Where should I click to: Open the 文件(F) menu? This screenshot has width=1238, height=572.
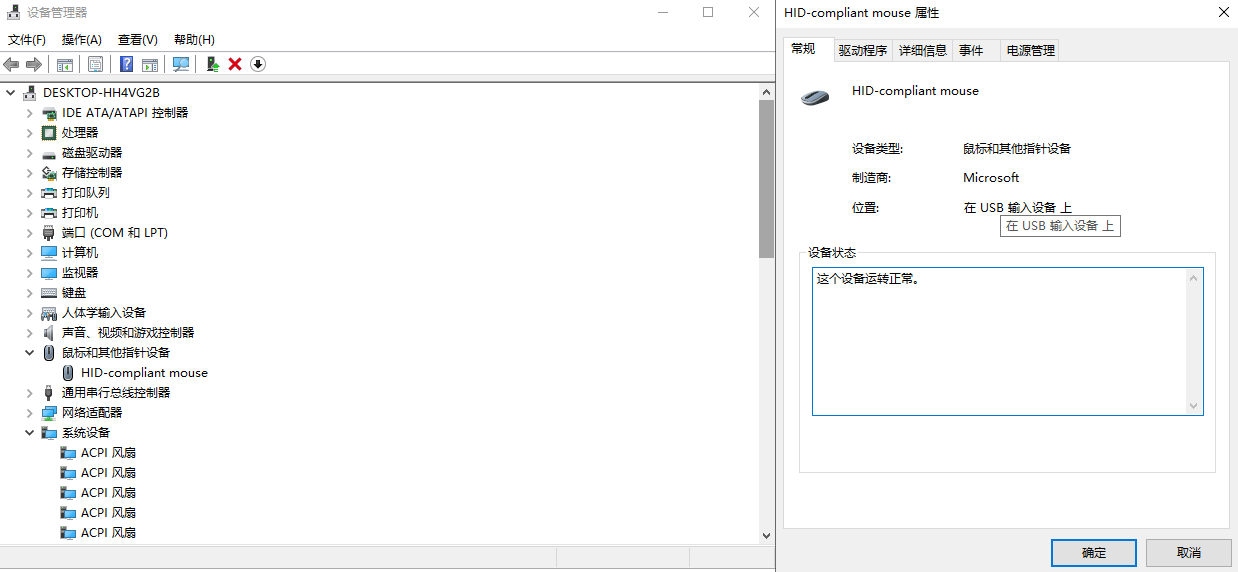[27, 40]
